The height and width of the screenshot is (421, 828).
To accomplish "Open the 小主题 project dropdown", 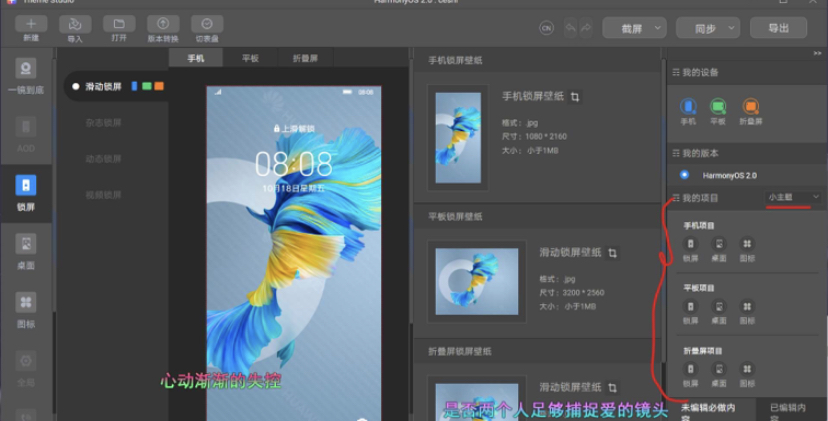I will coord(793,198).
